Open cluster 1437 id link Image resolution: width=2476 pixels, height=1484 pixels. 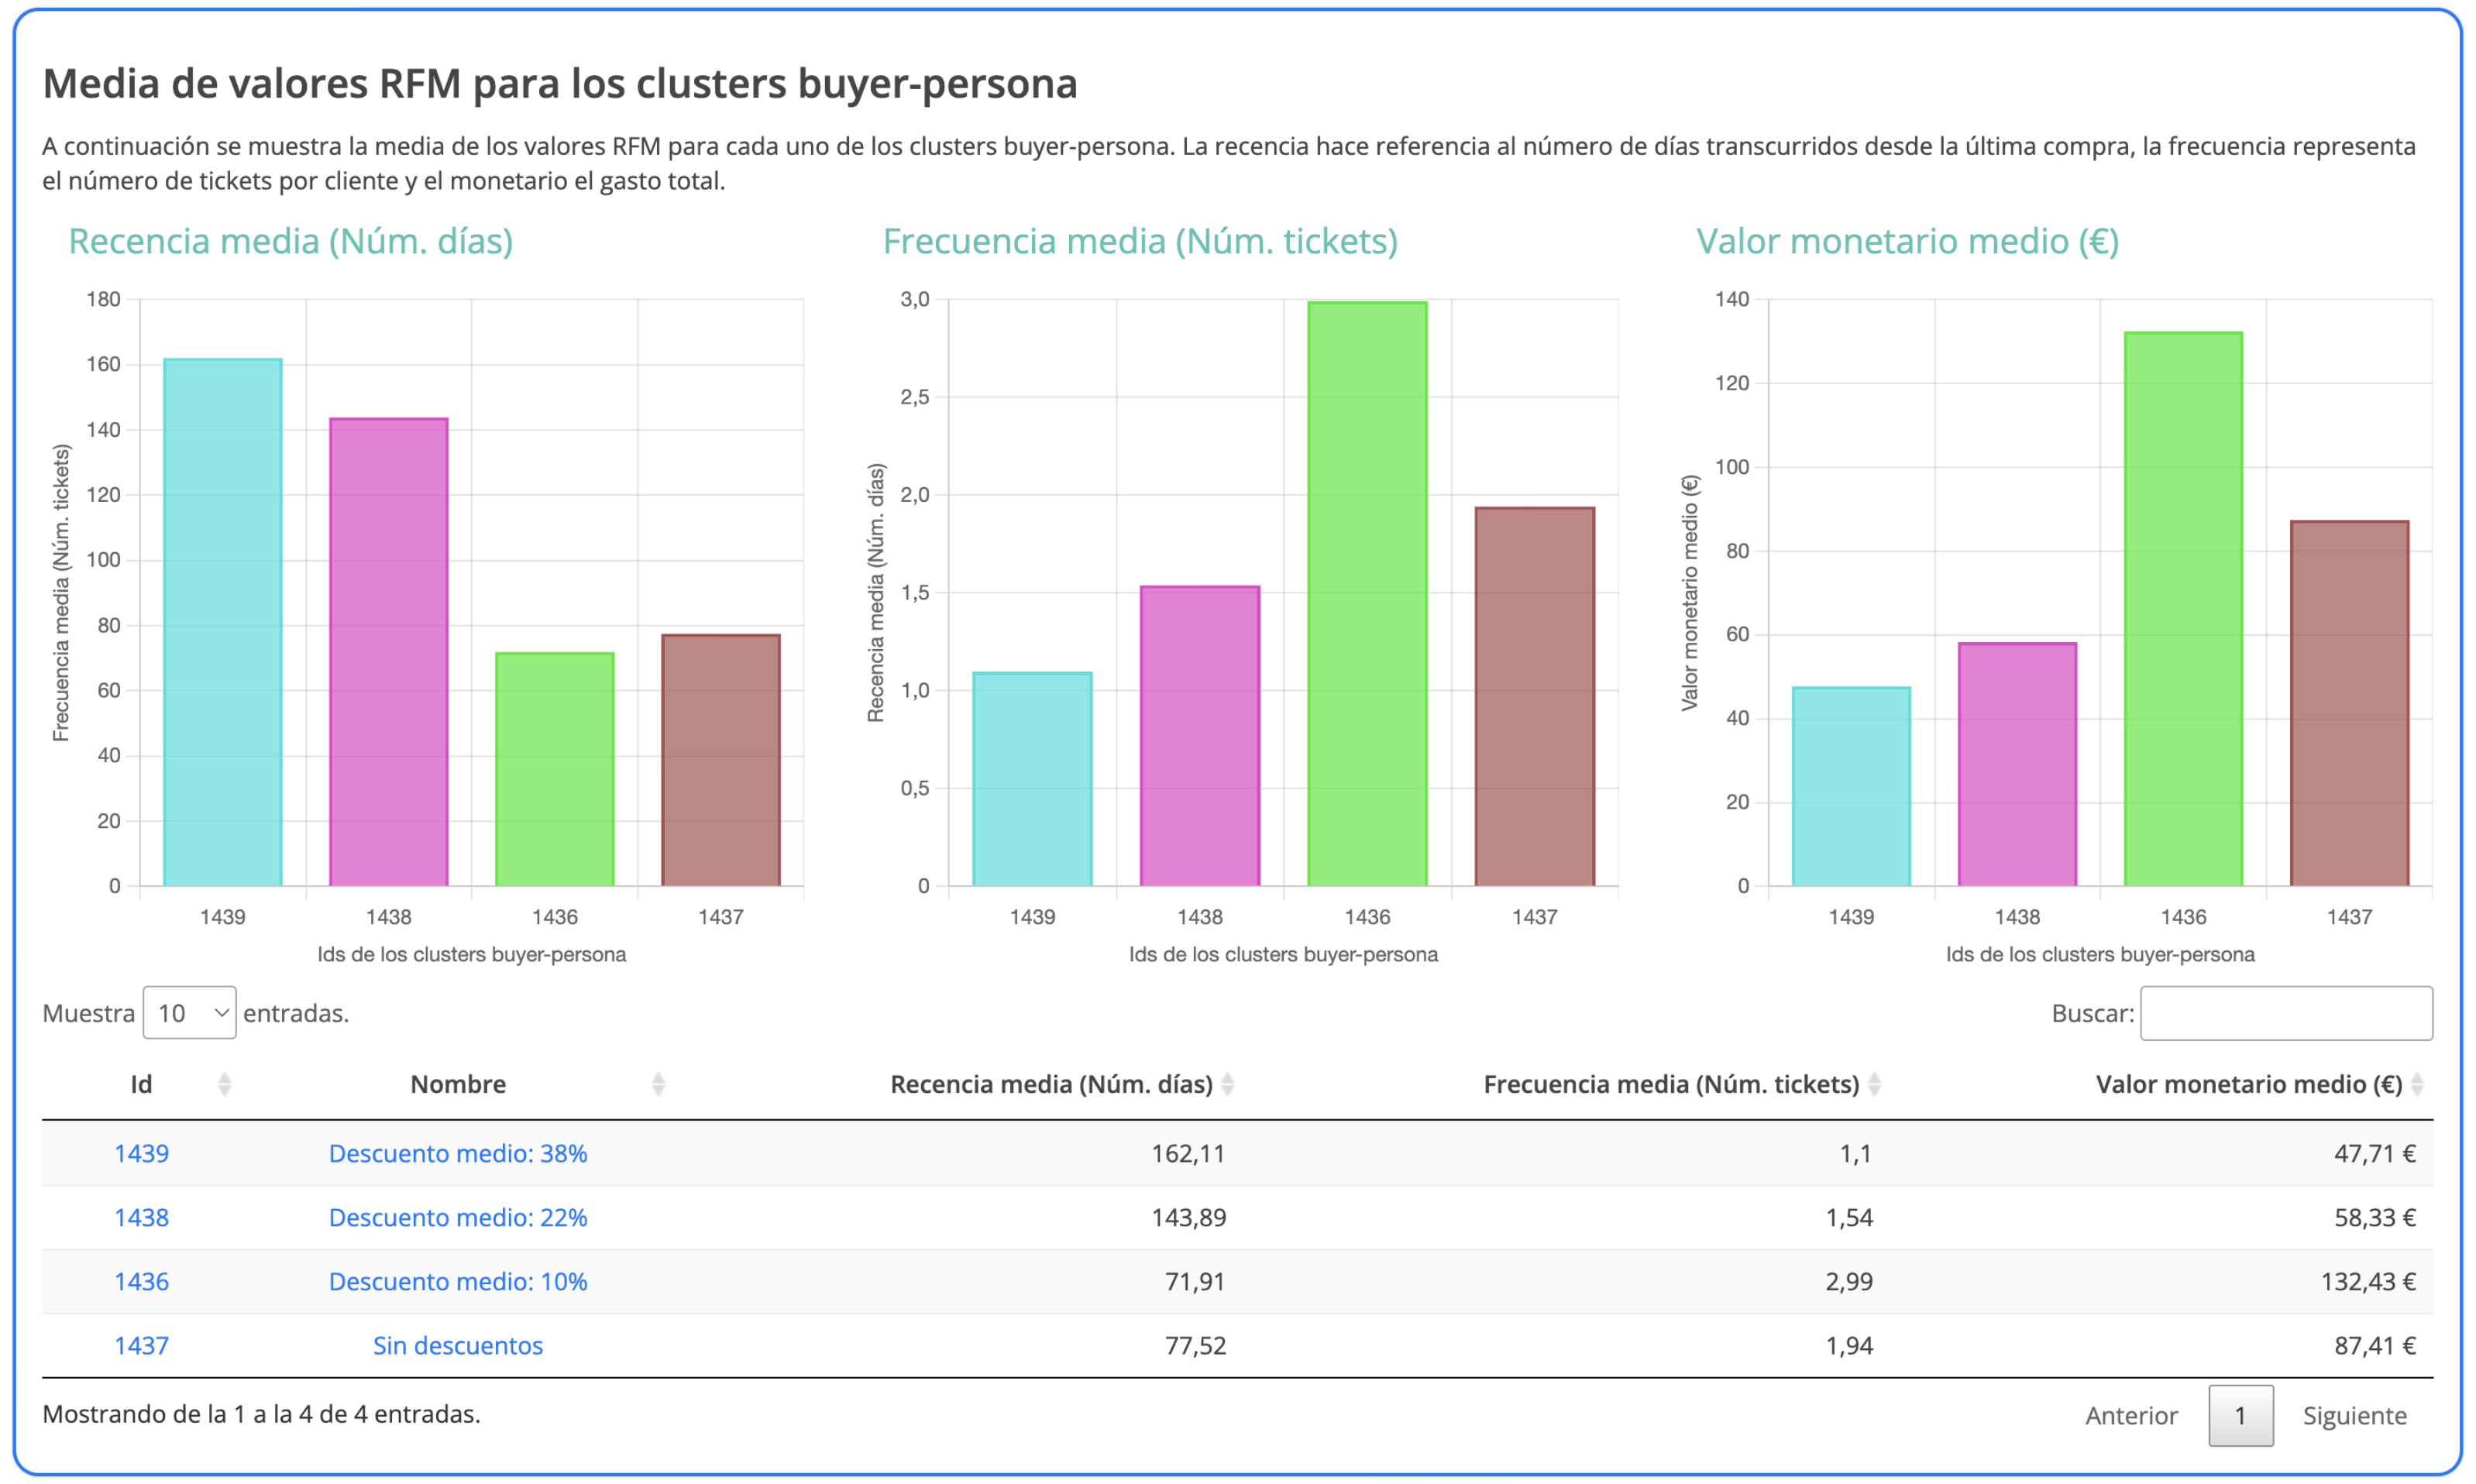pos(141,1345)
